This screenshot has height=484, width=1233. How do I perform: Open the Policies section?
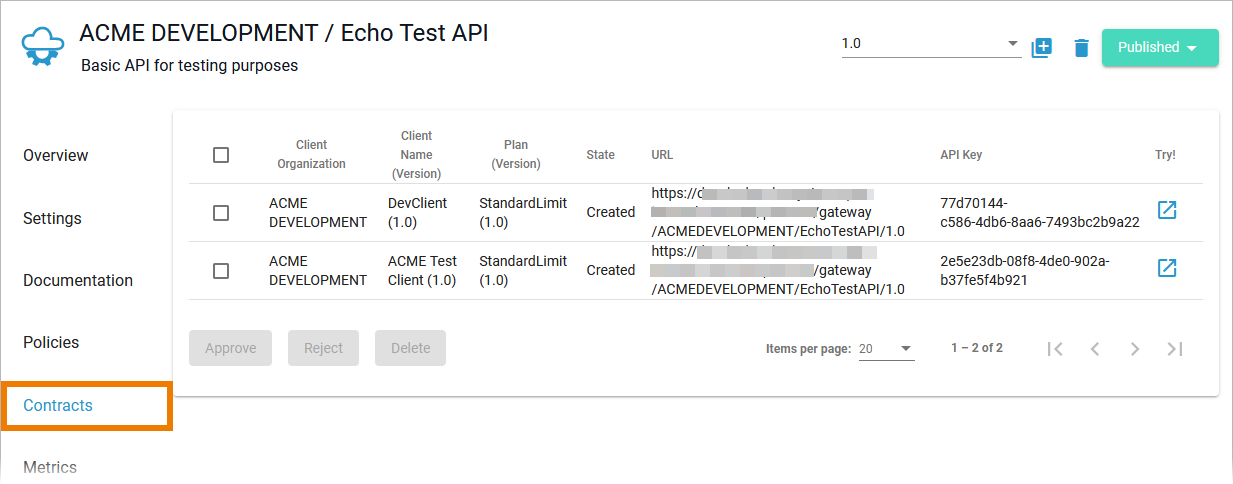51,343
